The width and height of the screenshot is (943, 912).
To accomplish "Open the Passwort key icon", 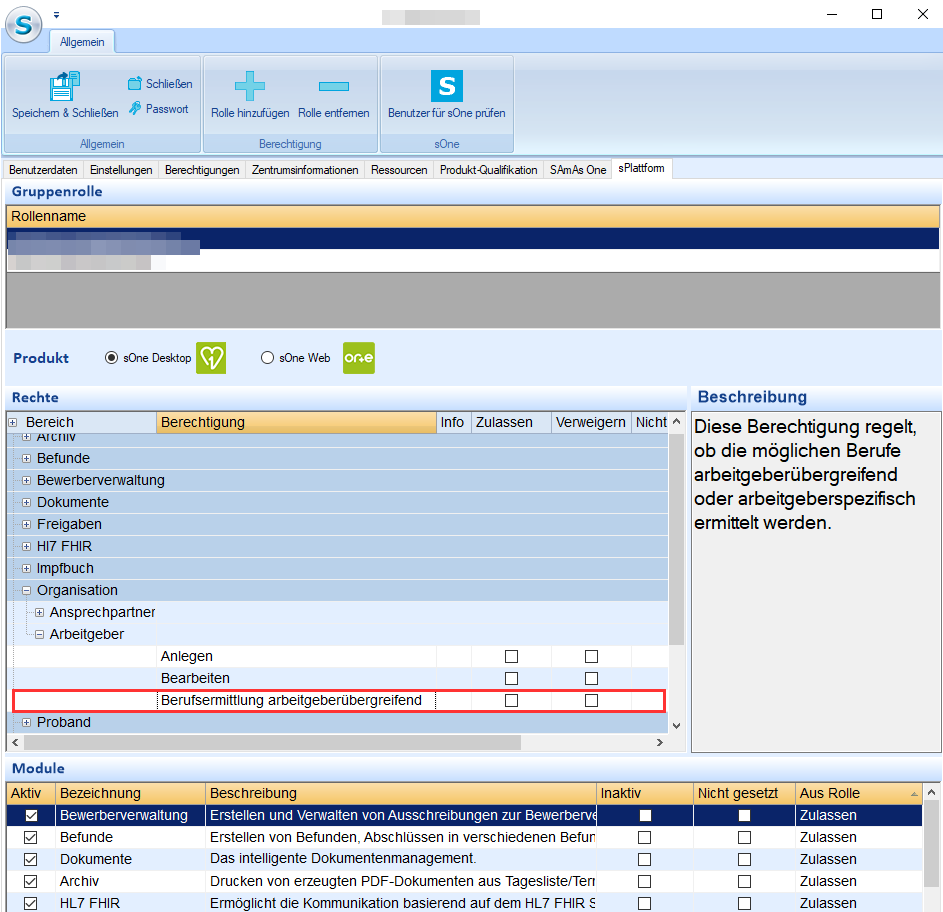I will pos(135,108).
